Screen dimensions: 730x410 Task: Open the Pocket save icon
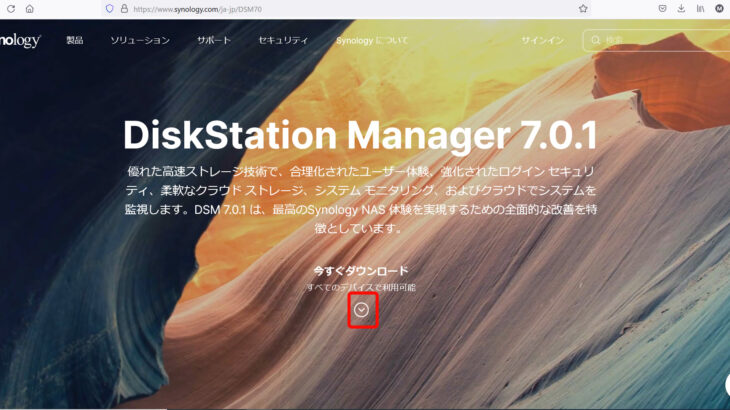point(662,8)
